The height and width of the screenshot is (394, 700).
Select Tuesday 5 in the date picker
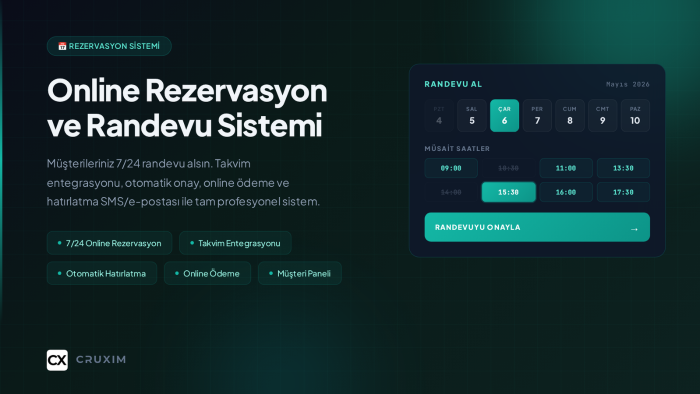pos(471,116)
